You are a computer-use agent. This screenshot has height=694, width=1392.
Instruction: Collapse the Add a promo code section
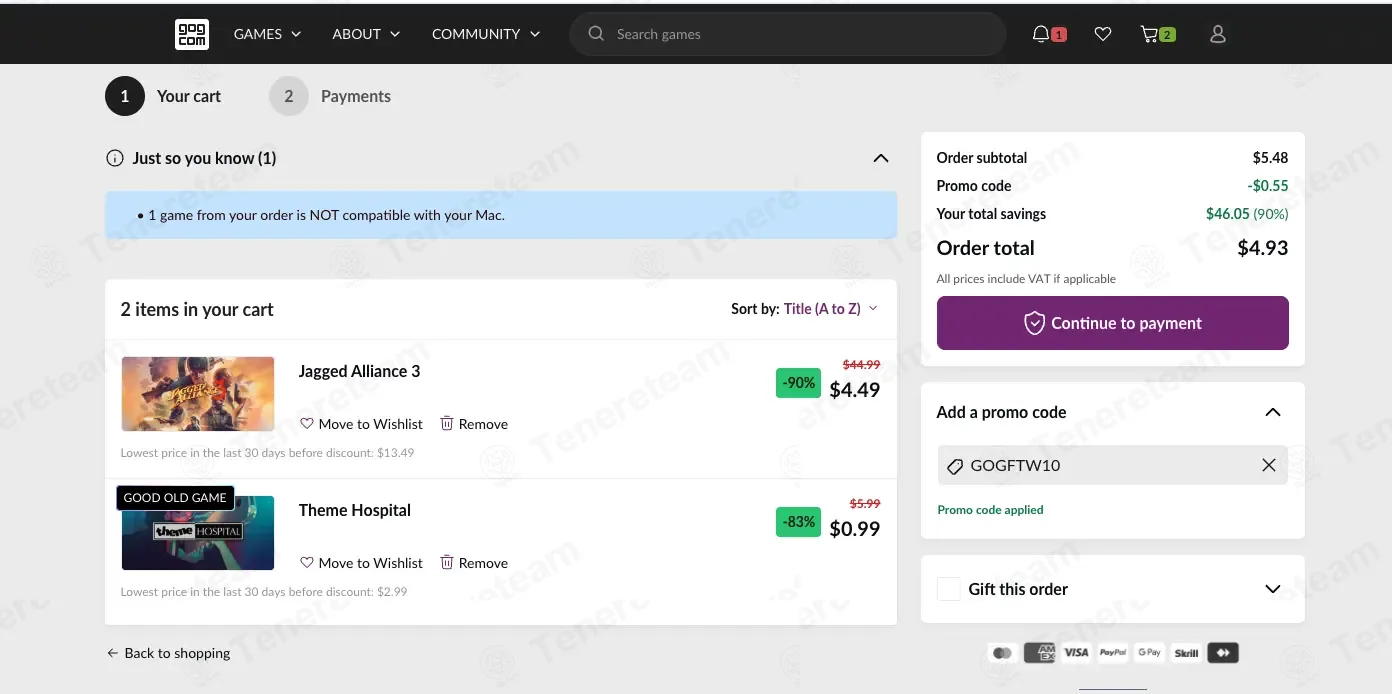click(1273, 412)
